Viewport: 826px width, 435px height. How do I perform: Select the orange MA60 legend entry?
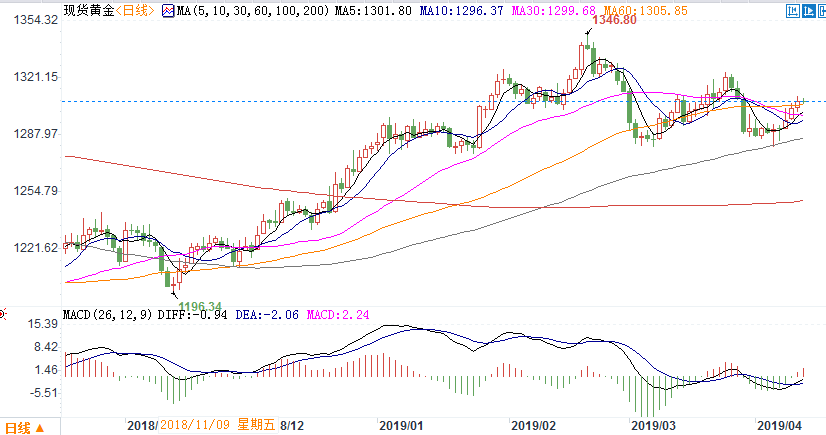click(x=604, y=10)
